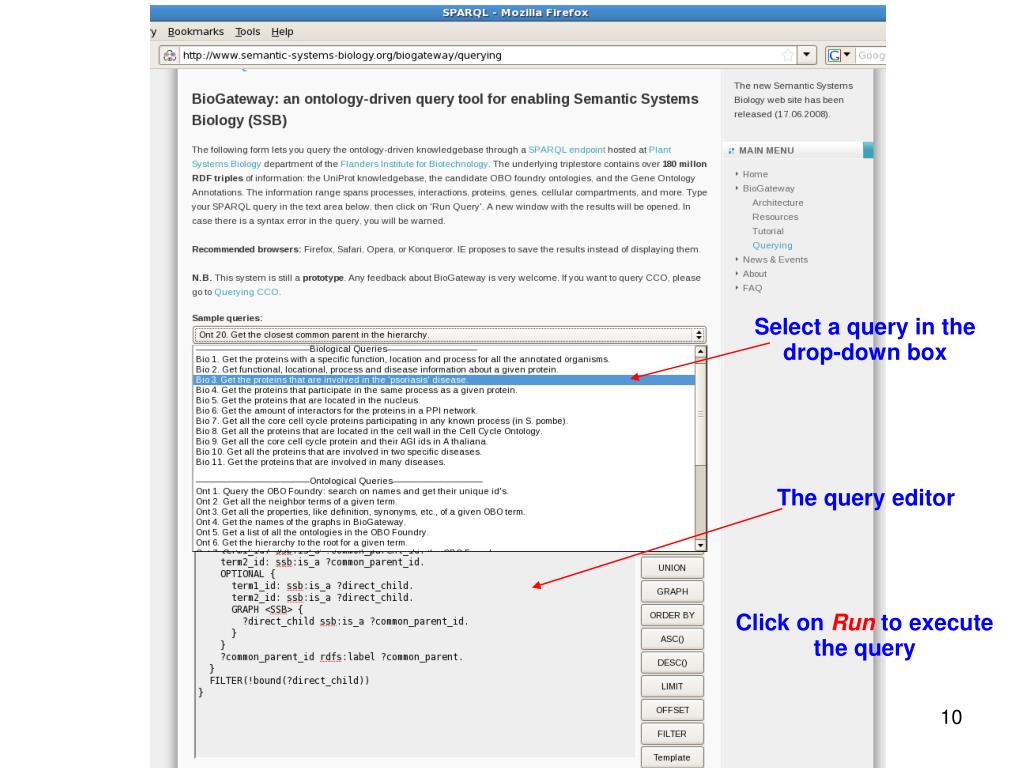This screenshot has height=768, width=1024.
Task: Click the site identity icon in the URL bar
Action: click(x=169, y=56)
